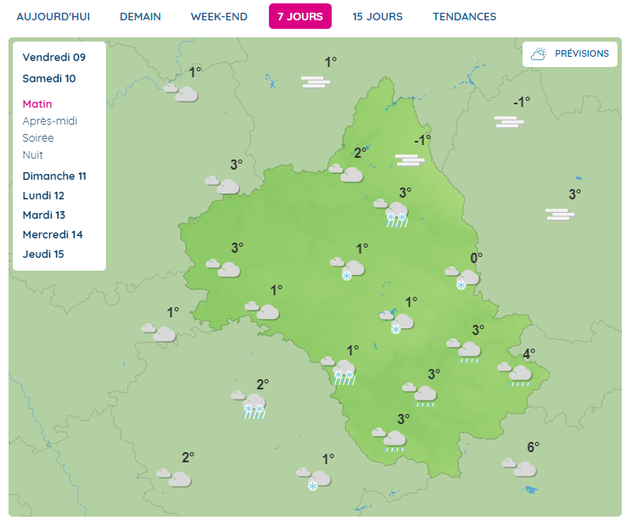Click the fog icon below upper-right -1°
Viewport: 626px width, 520px height.
click(x=509, y=122)
